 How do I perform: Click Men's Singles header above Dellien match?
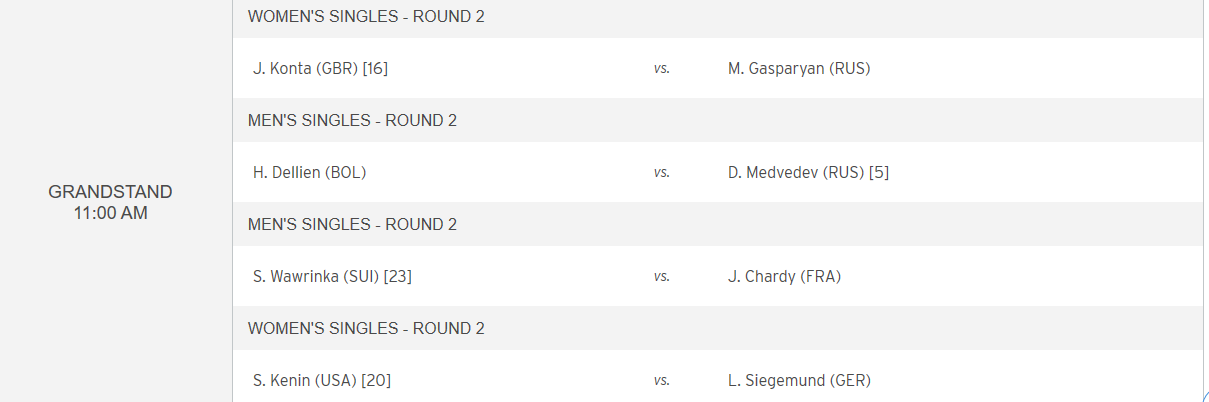click(x=352, y=121)
